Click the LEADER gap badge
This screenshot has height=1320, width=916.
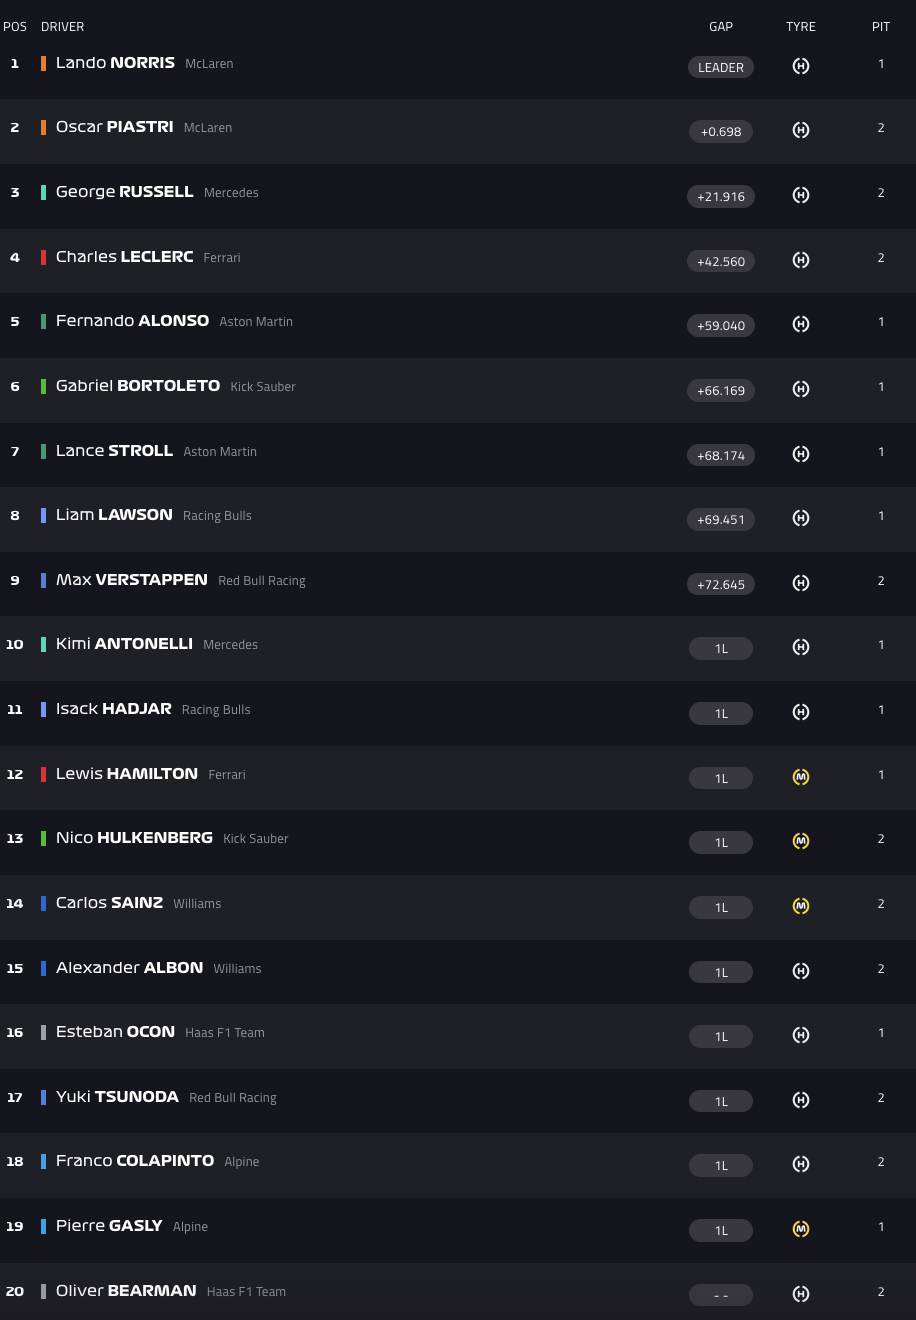[721, 67]
